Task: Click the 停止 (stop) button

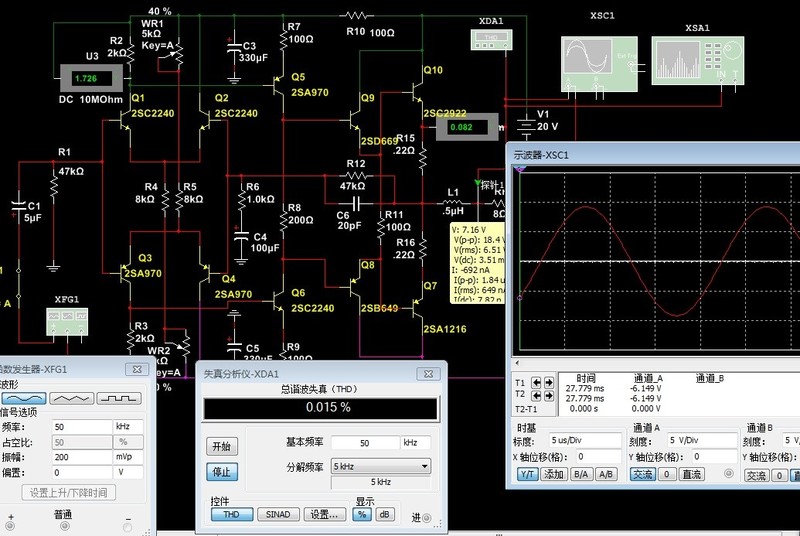Action: point(224,471)
